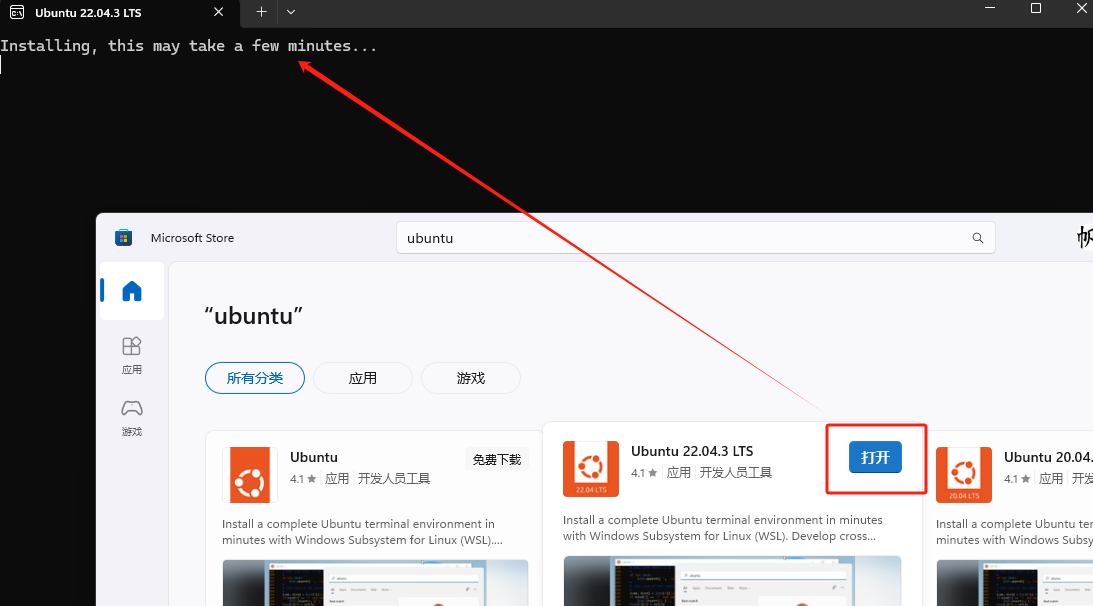Open the Ubuntu 22.04.3 LTS title
The width and height of the screenshot is (1093, 606).
[692, 451]
